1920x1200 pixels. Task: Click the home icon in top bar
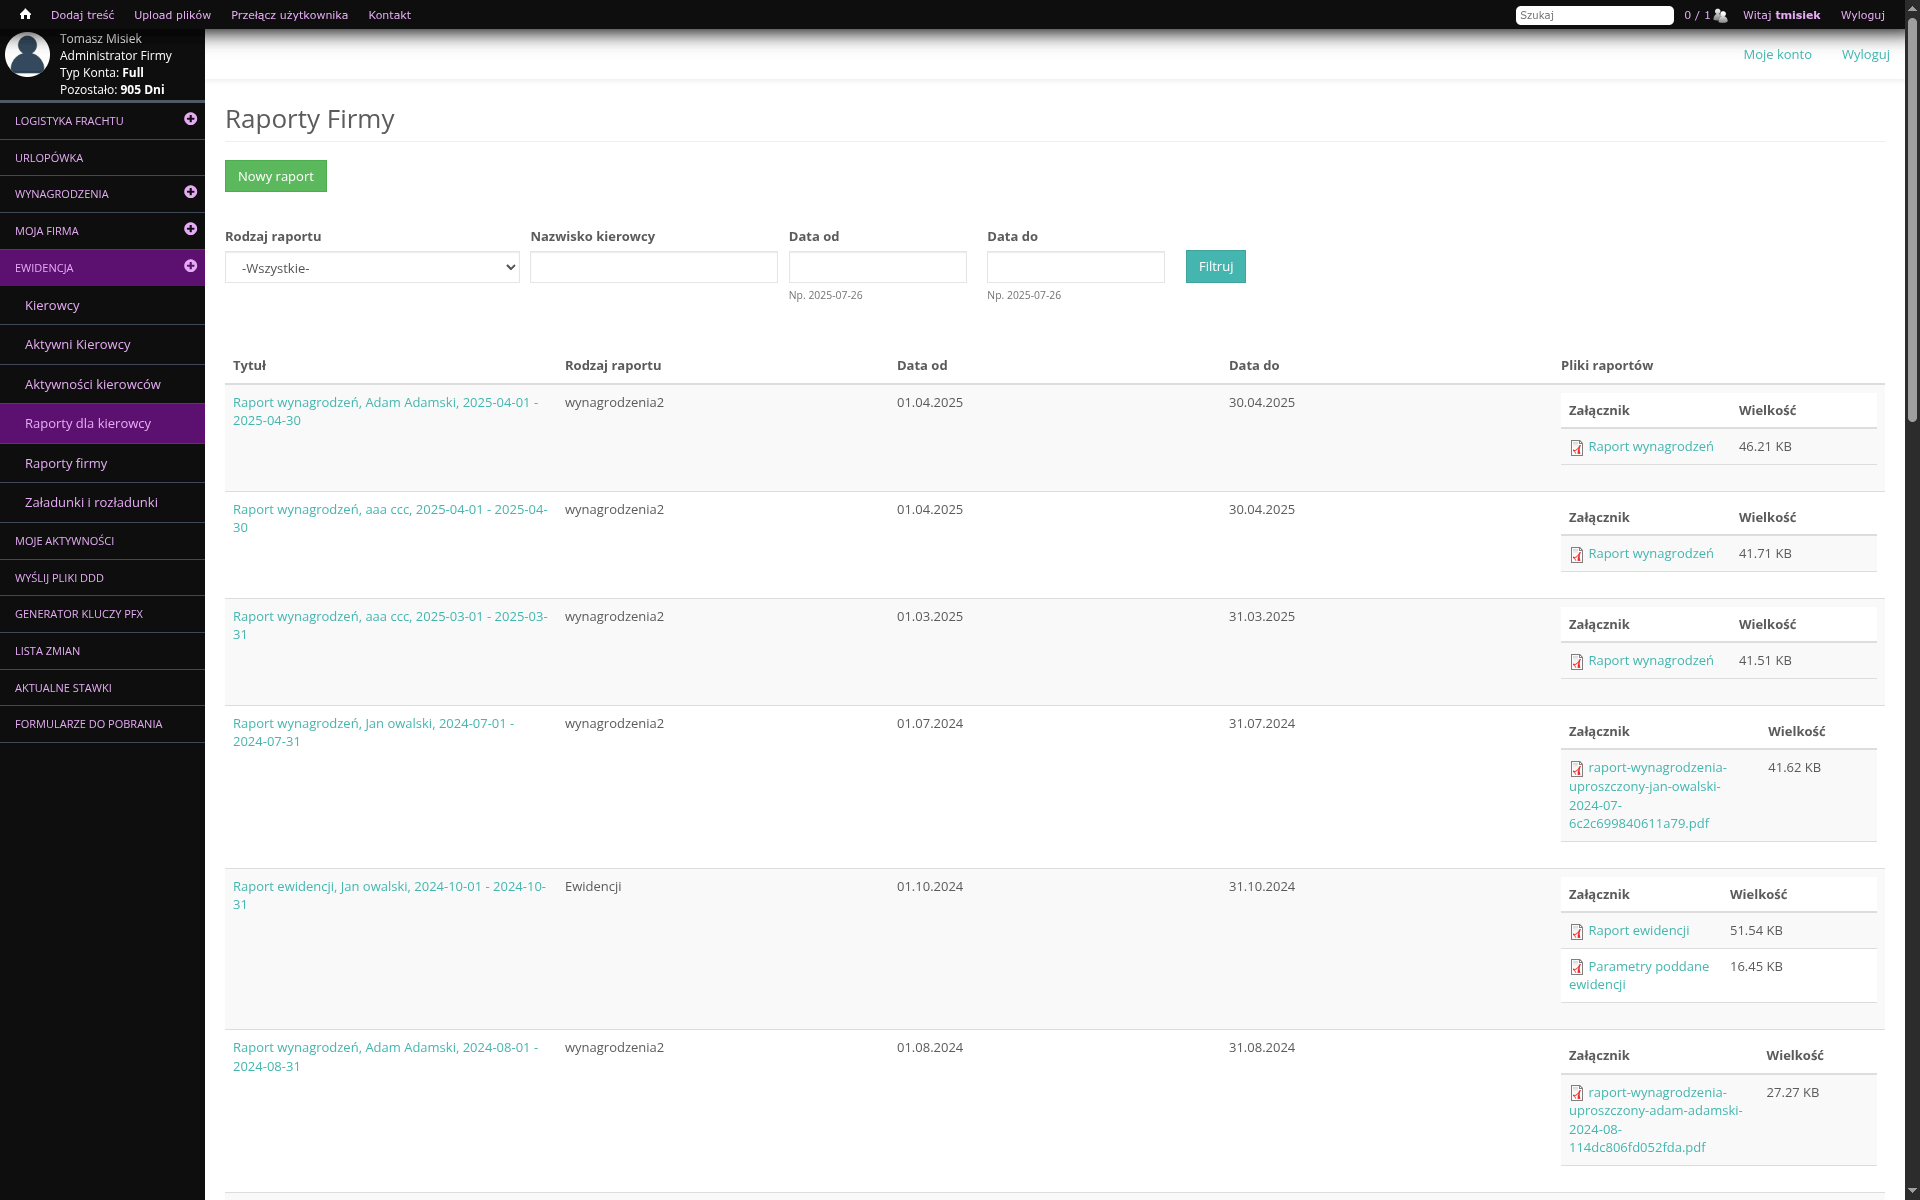point(25,15)
